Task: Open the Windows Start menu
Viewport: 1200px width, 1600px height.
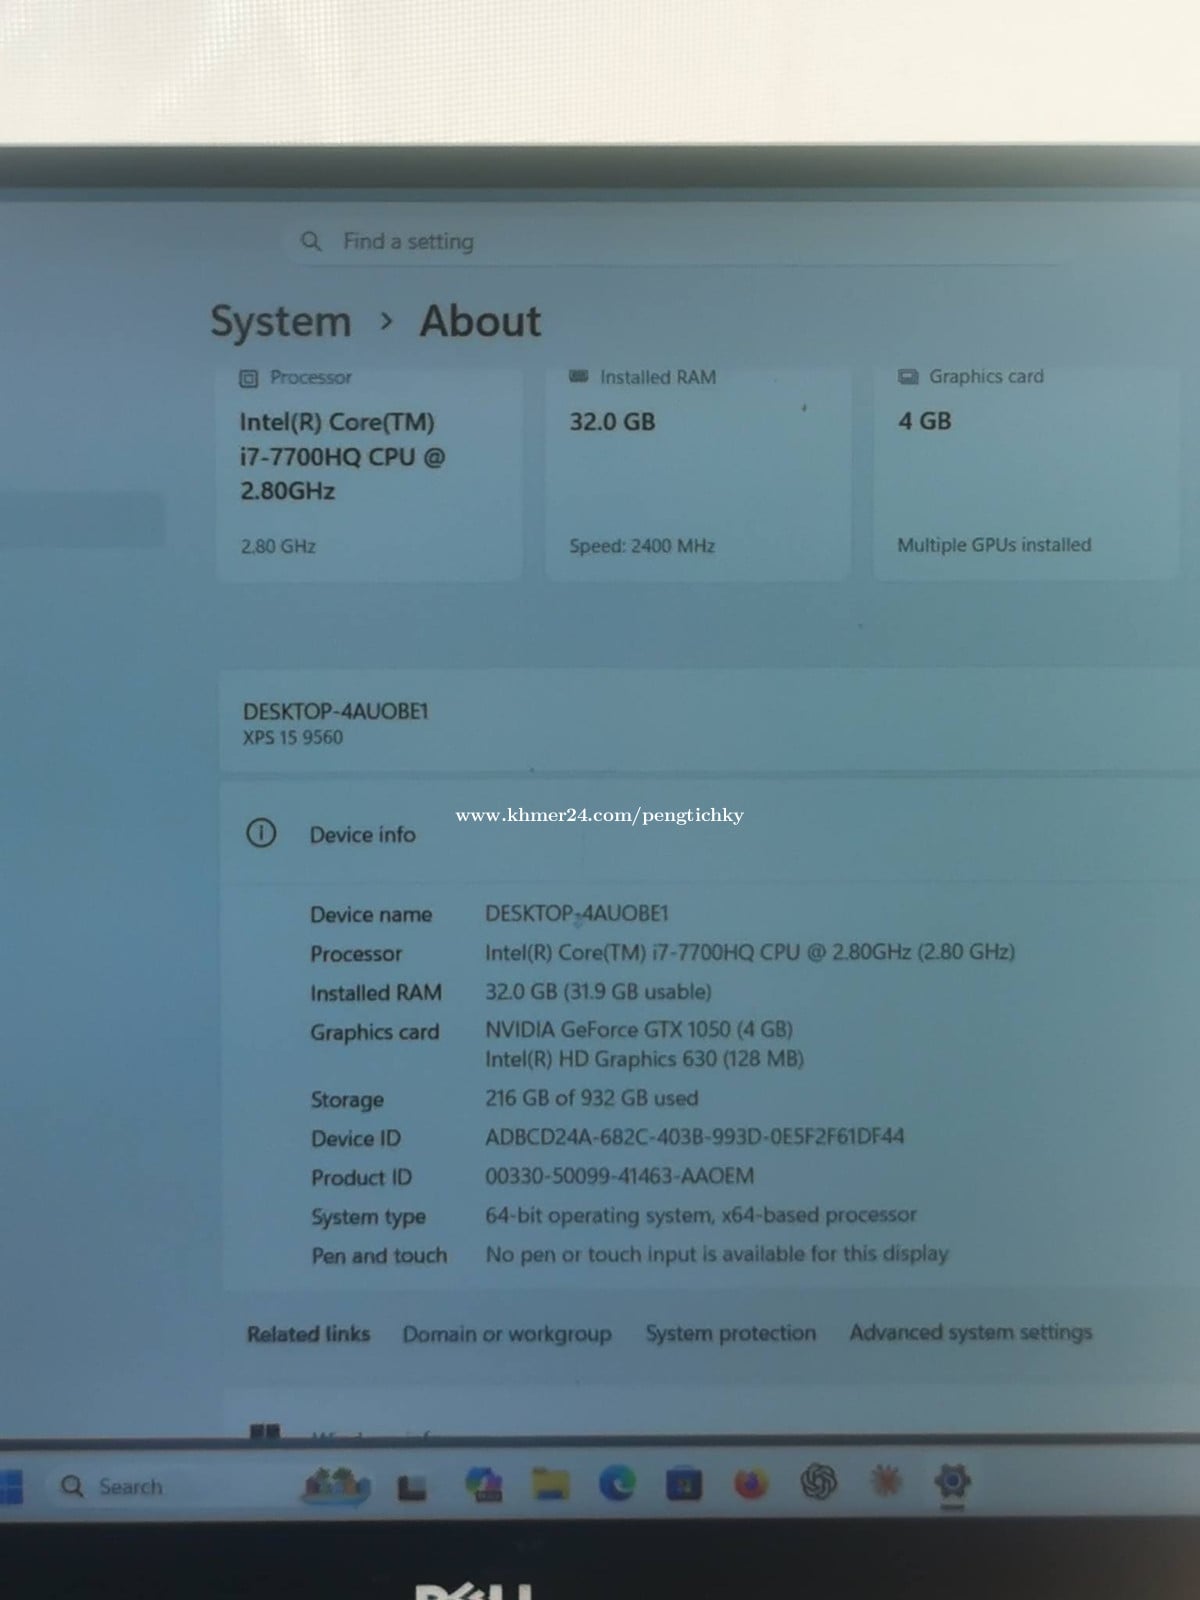Action: click(x=10, y=1487)
